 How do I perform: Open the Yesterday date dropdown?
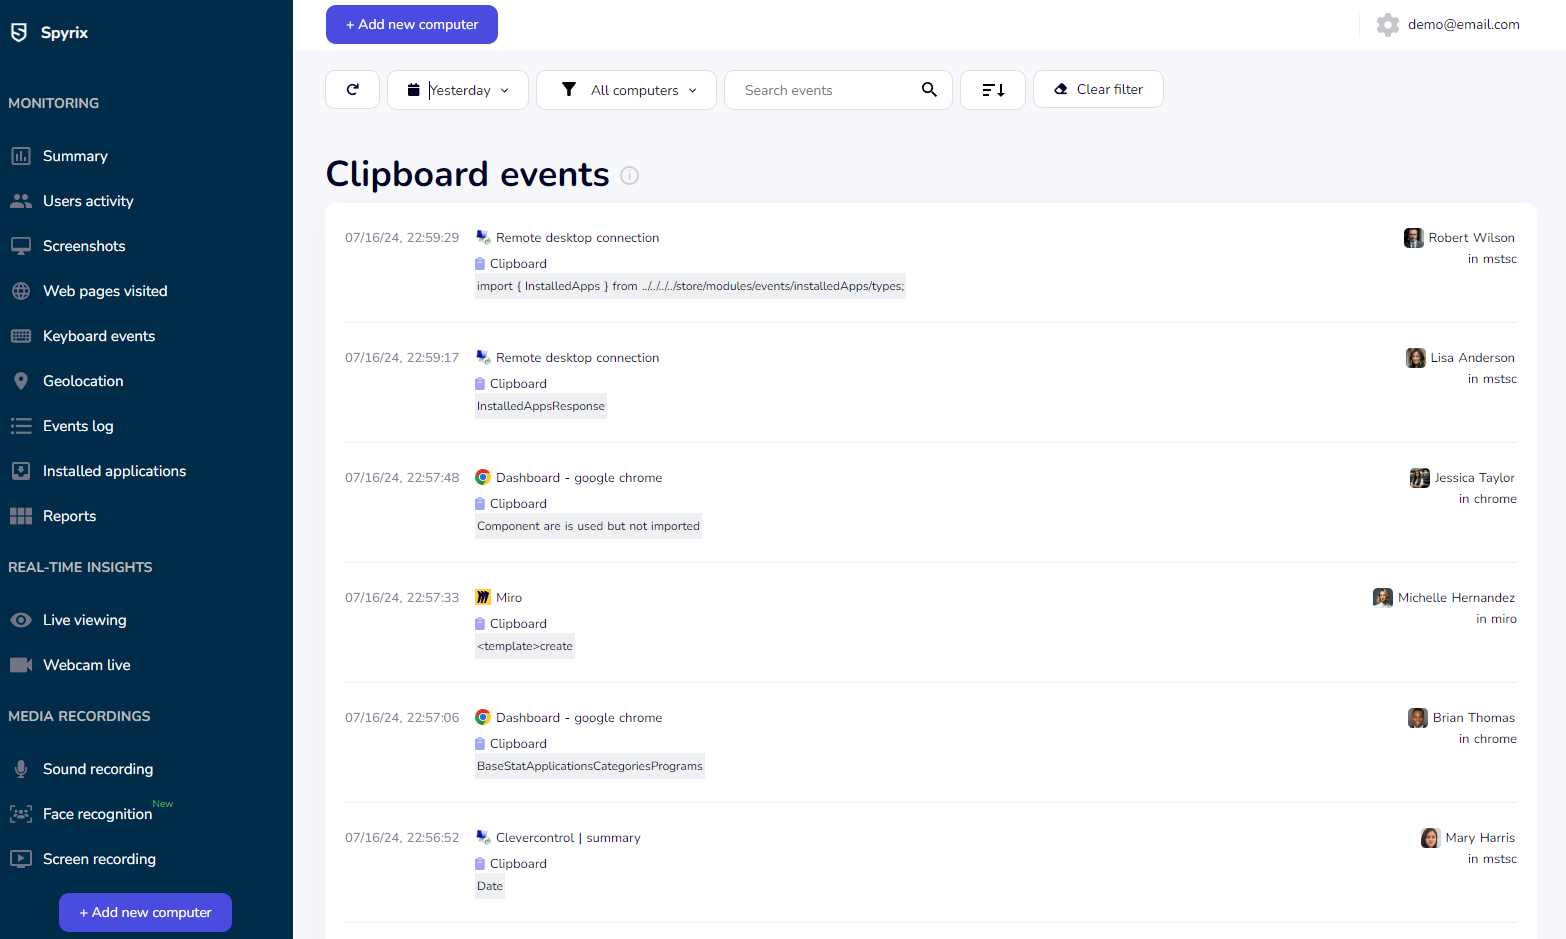(x=458, y=90)
